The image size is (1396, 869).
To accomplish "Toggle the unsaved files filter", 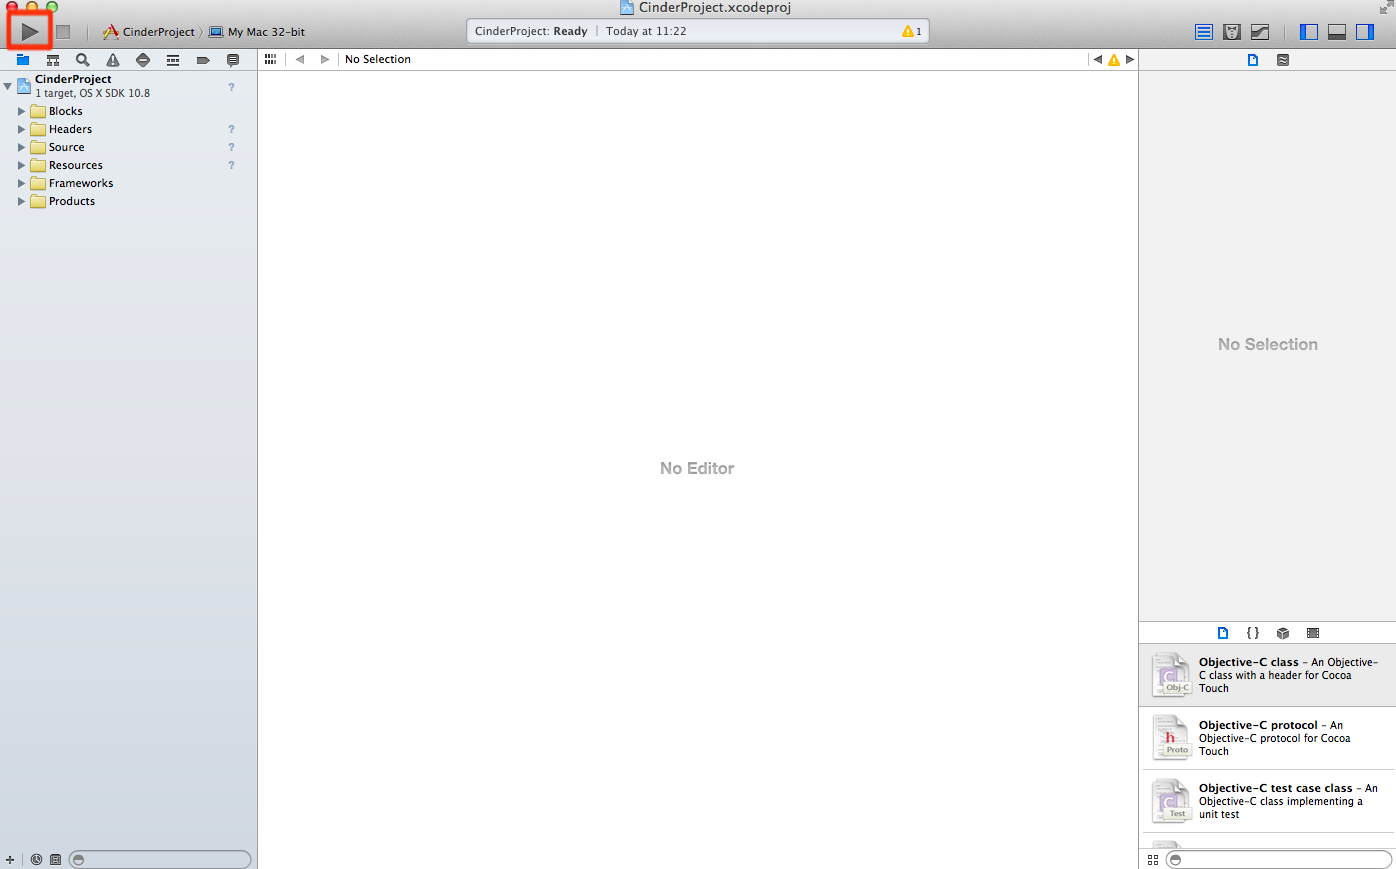I will tap(55, 859).
